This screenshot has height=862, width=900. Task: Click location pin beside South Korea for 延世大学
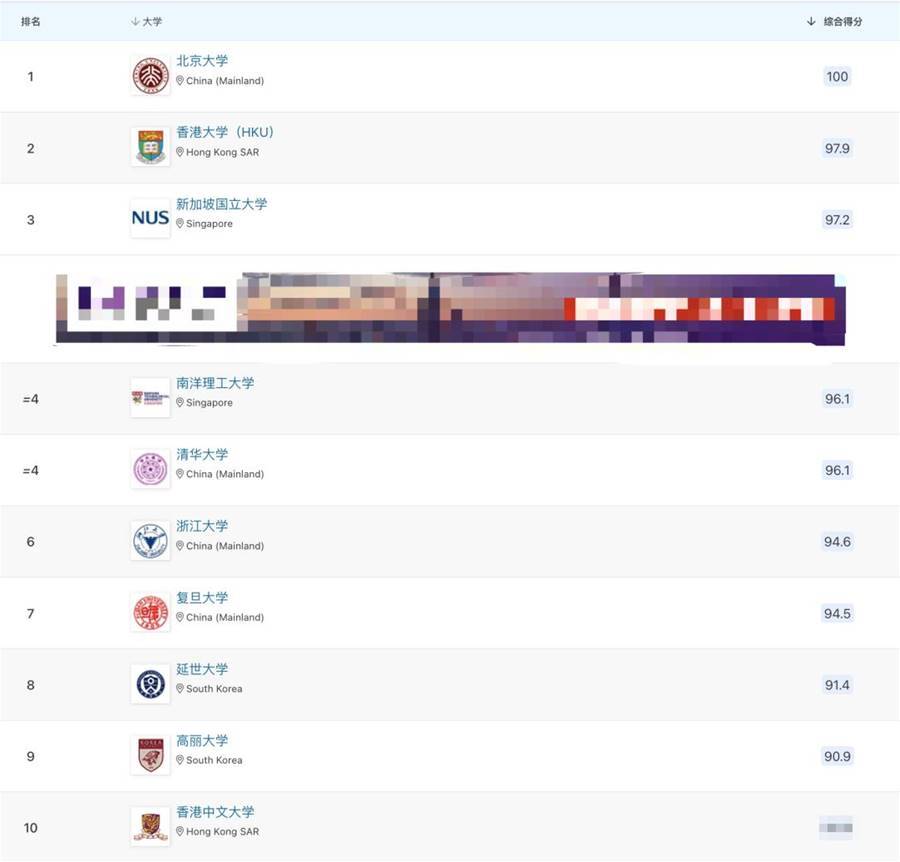pos(180,689)
